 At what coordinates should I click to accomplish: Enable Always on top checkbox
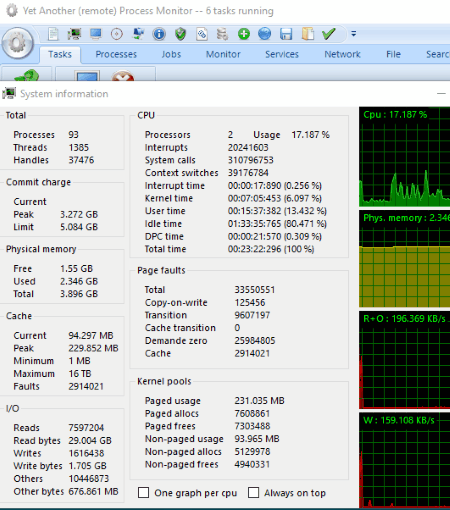(253, 492)
